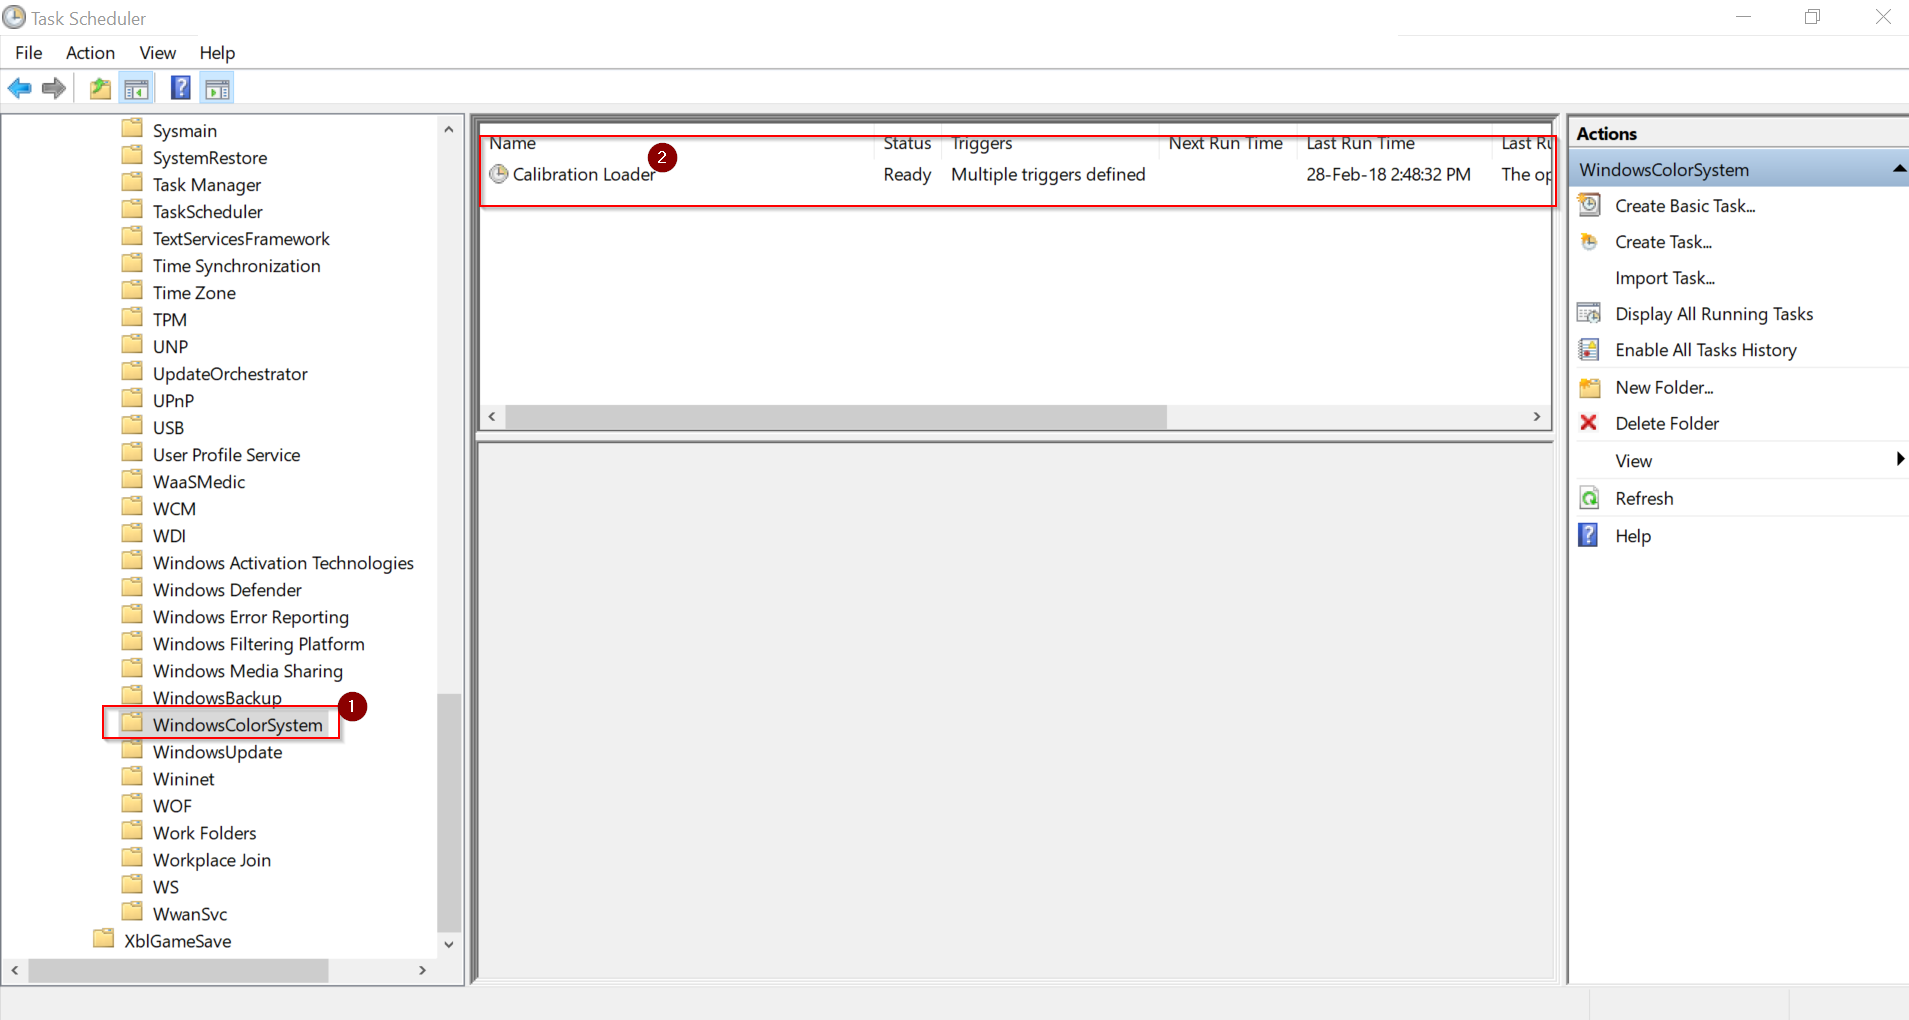
Task: Open the View menu
Action: (x=157, y=53)
